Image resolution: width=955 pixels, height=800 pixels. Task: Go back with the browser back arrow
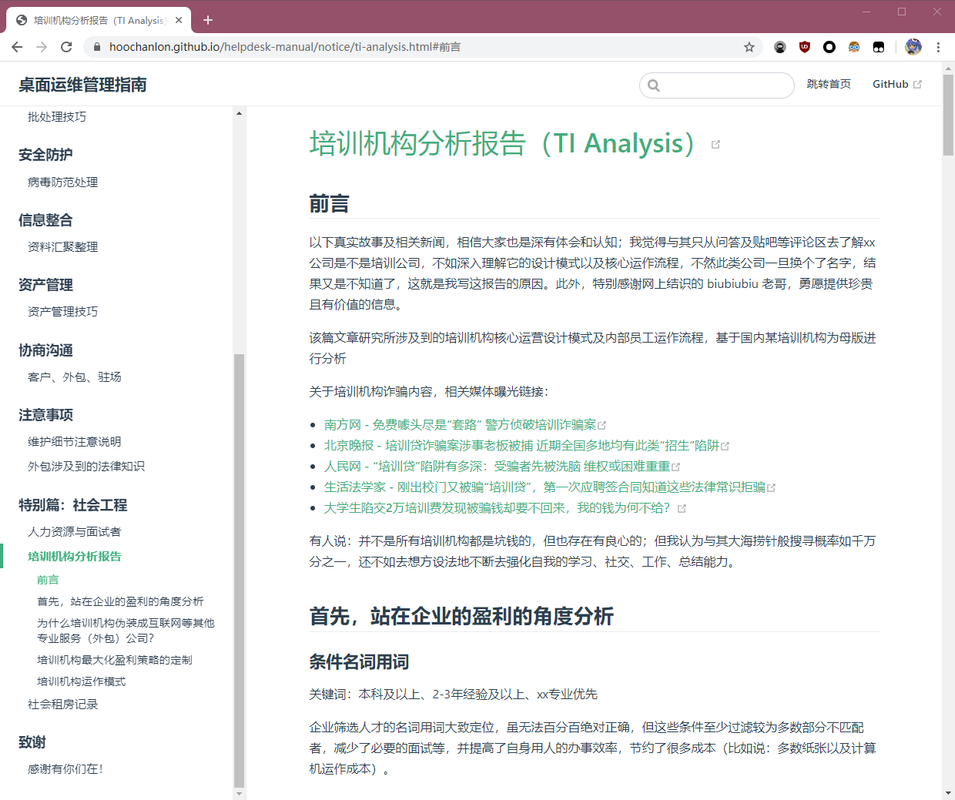(17, 47)
